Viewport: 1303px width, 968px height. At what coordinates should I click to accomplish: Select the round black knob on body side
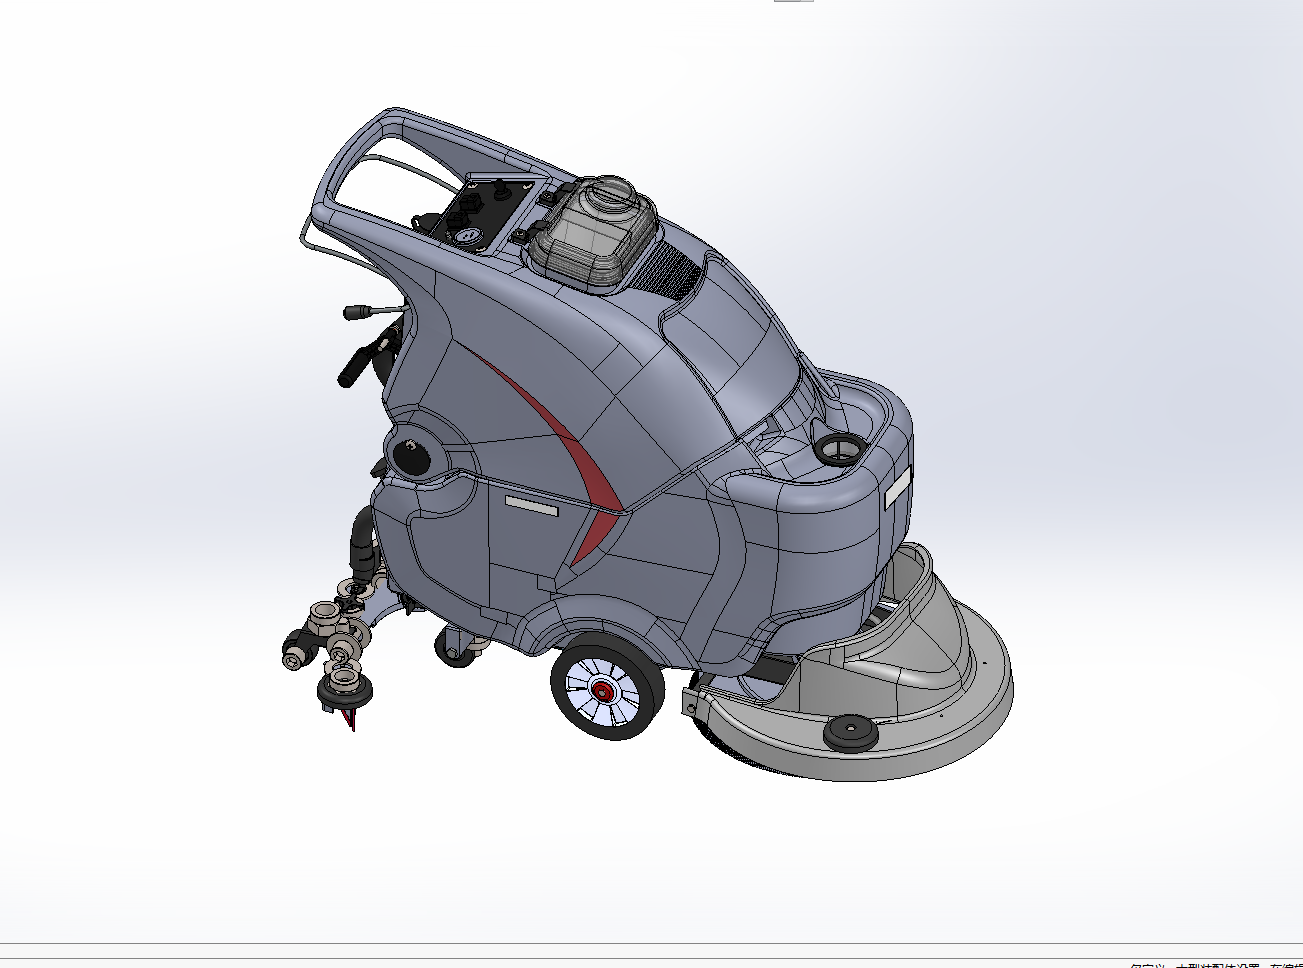point(412,456)
